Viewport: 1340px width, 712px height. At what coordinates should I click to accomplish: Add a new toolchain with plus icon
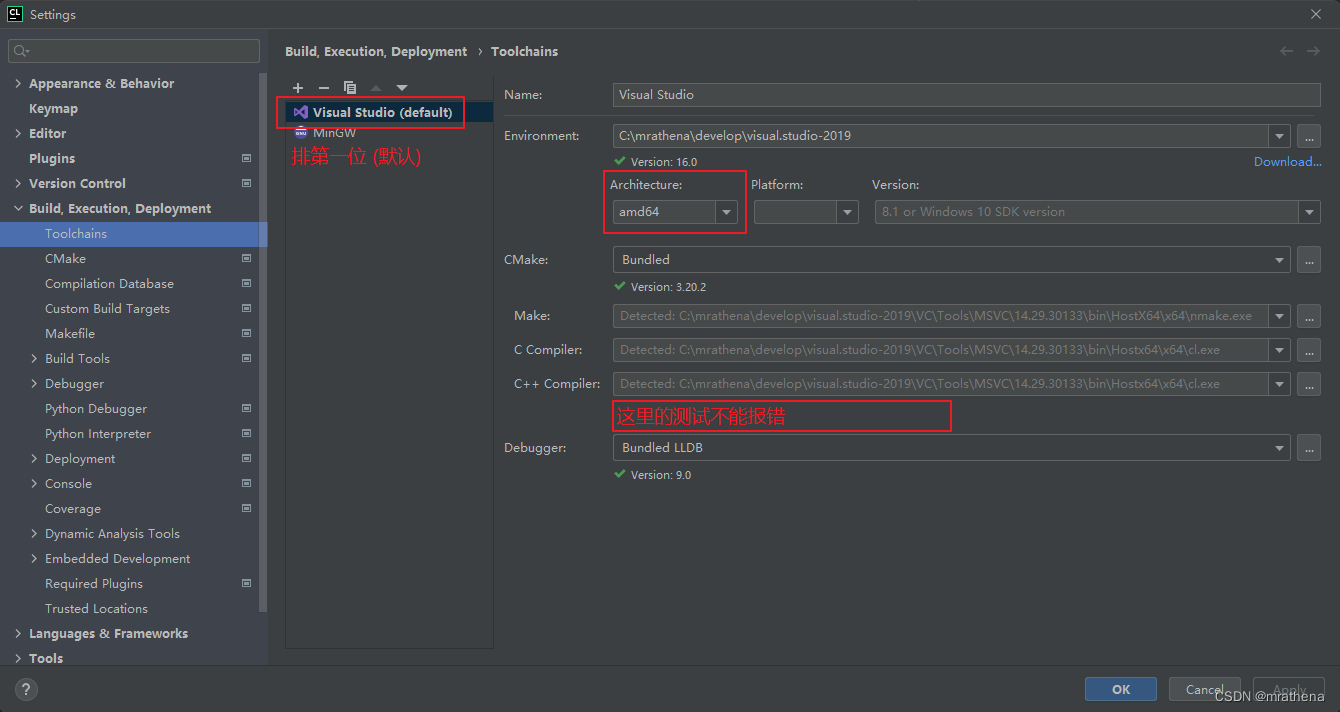[x=298, y=88]
